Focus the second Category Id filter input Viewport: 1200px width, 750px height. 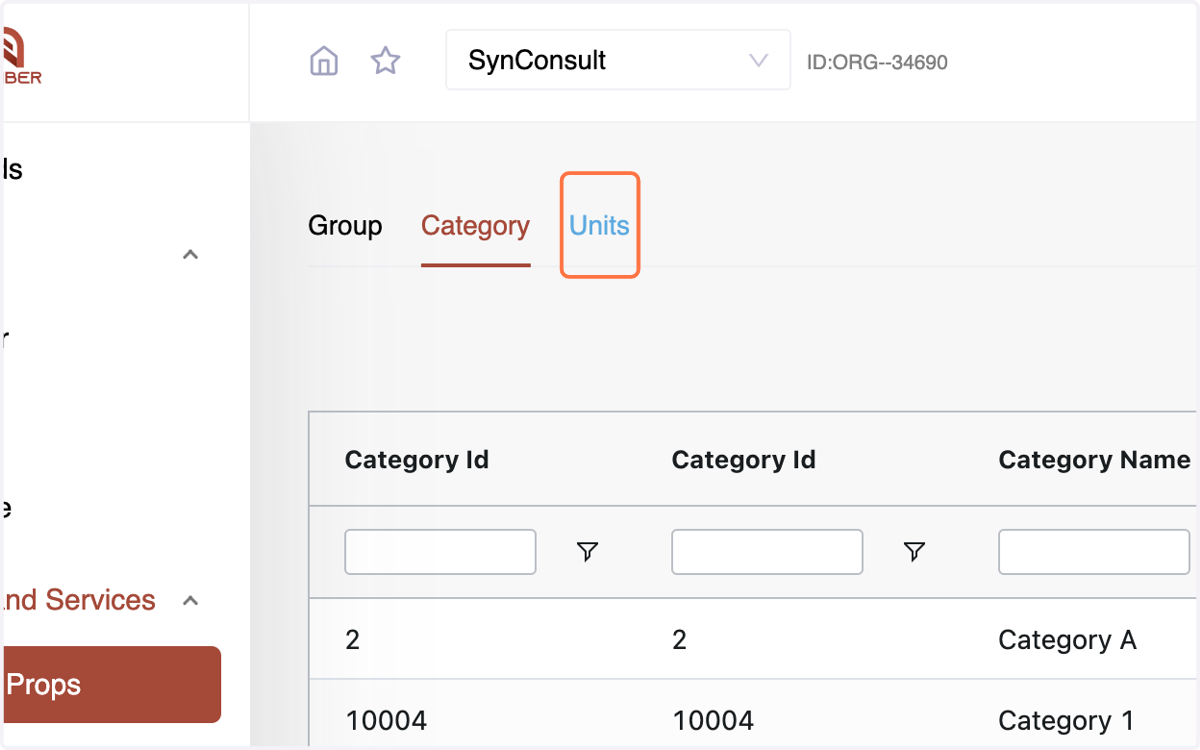click(767, 552)
